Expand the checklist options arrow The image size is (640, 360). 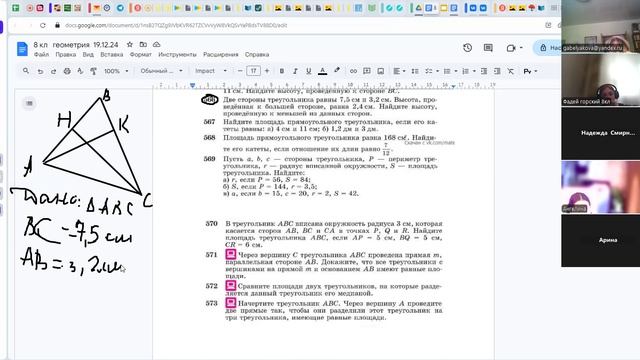pos(437,71)
